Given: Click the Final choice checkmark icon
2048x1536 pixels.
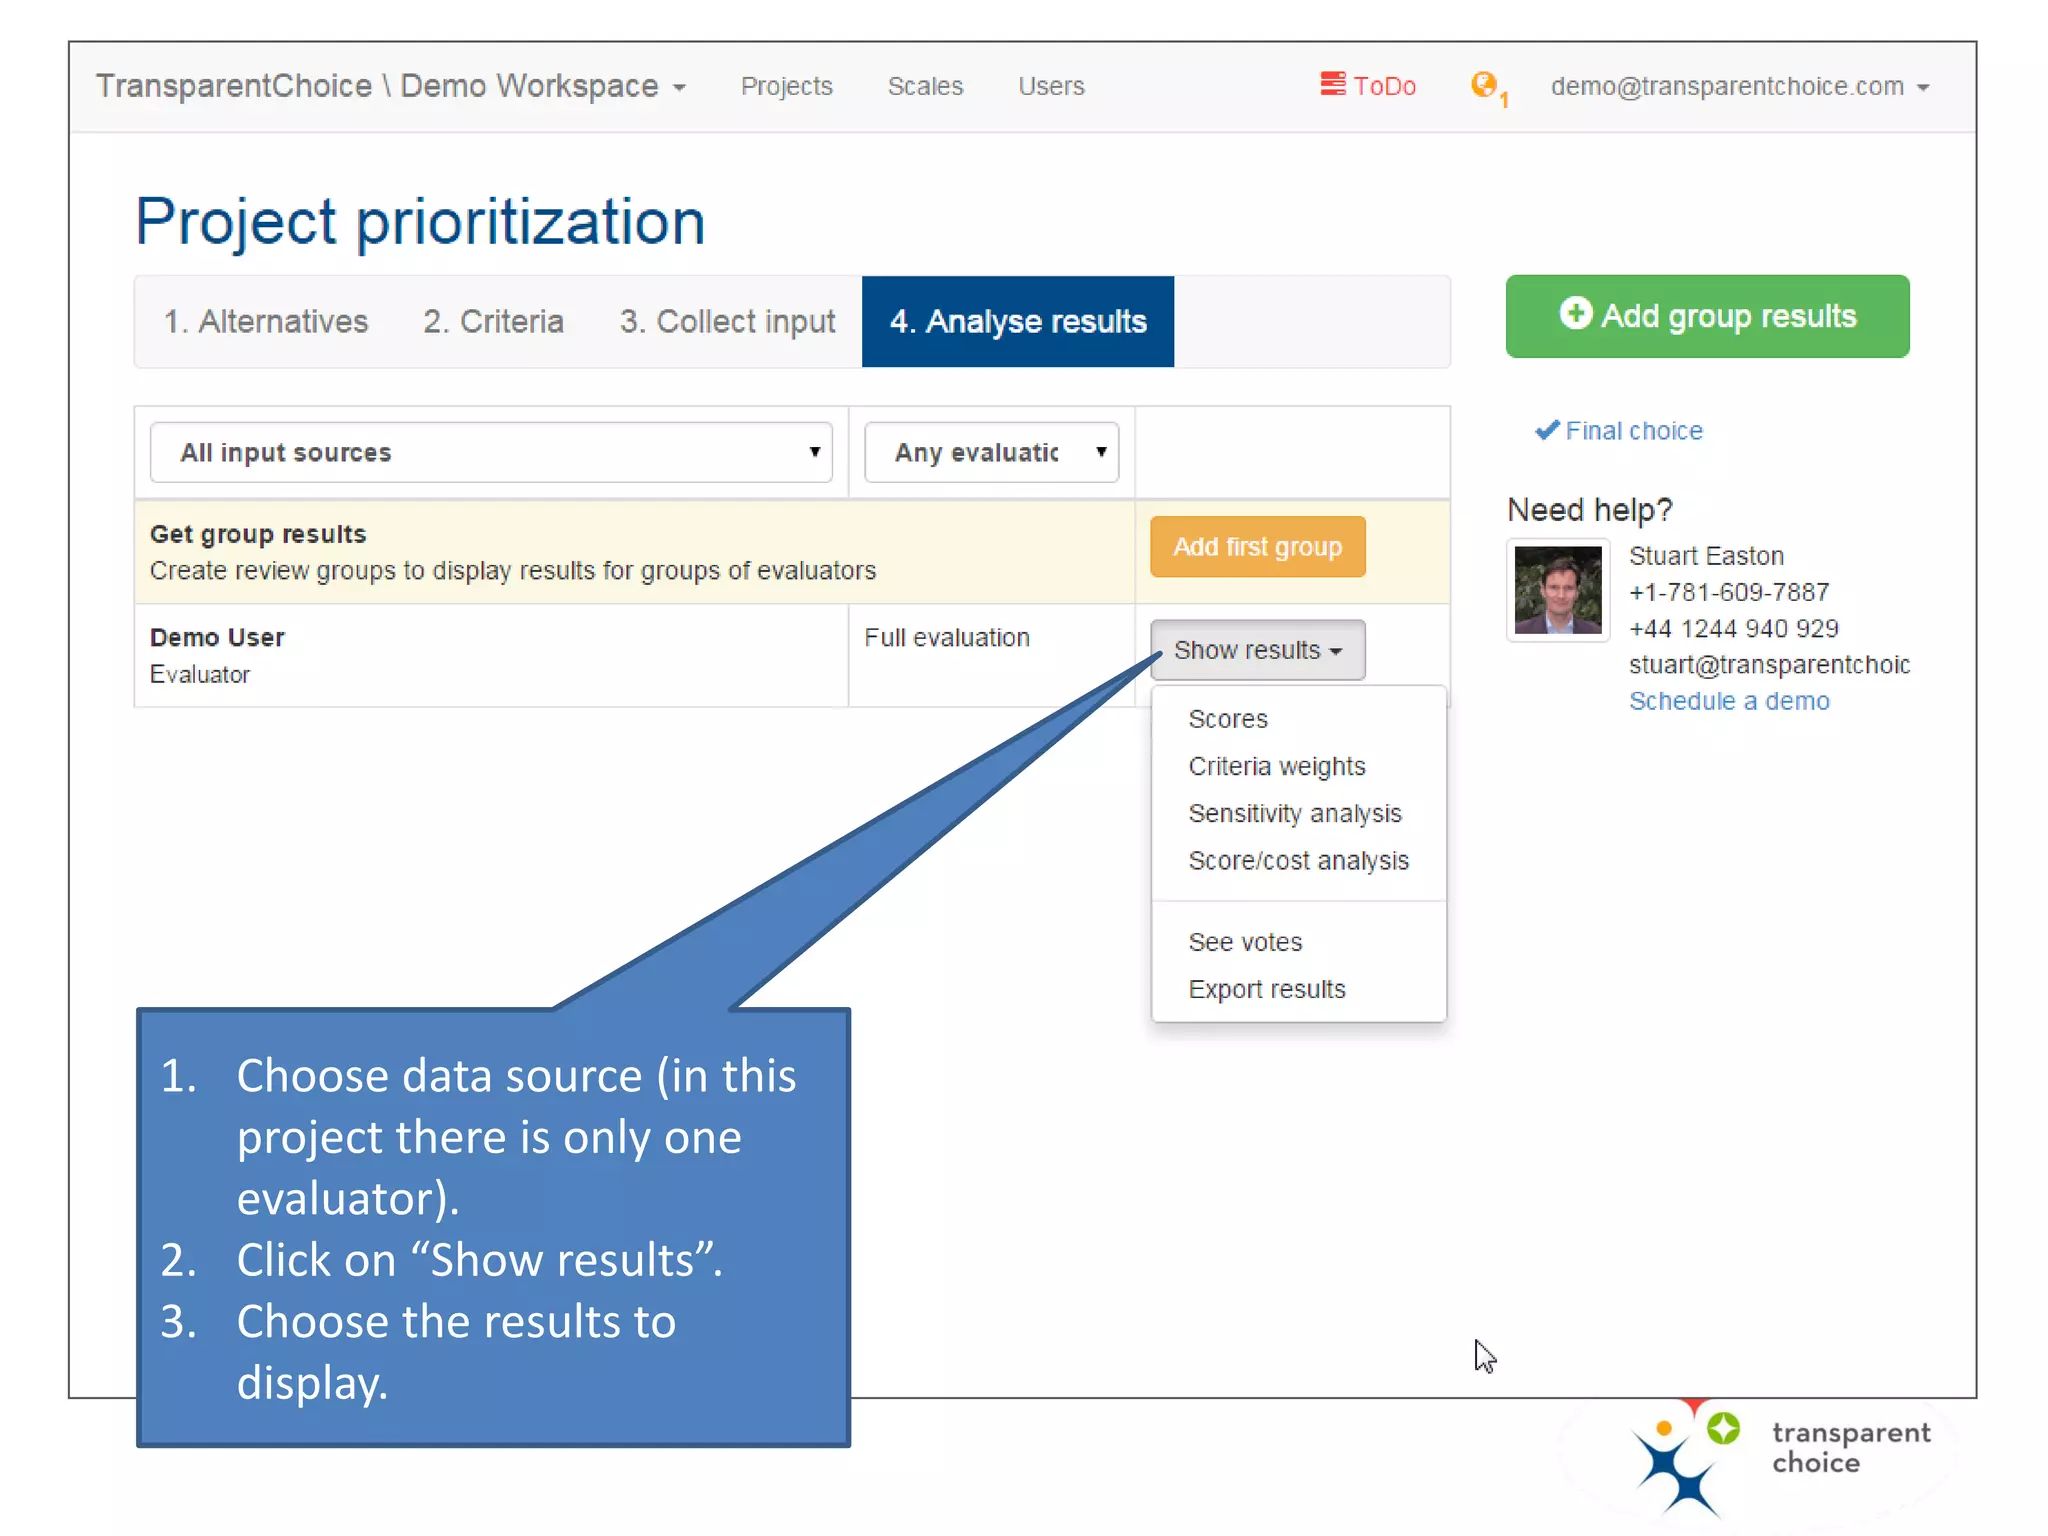Looking at the screenshot, I should [1546, 430].
